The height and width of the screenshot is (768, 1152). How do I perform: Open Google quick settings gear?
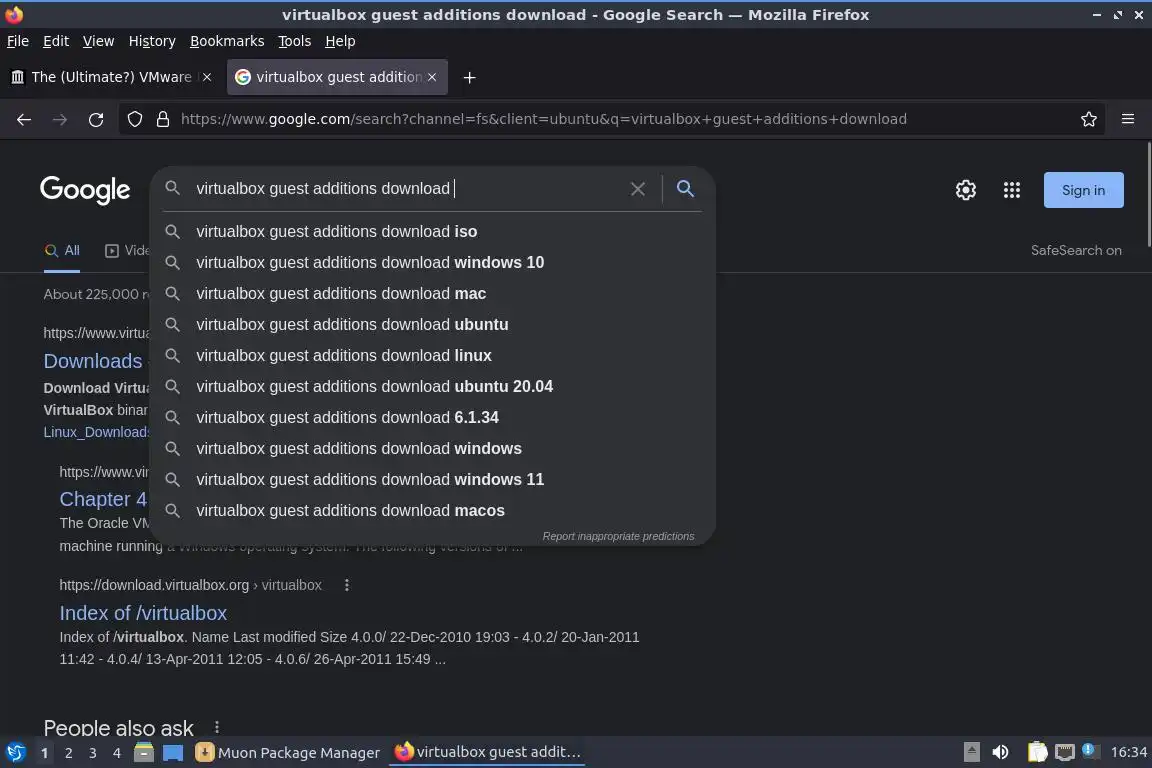(x=965, y=190)
